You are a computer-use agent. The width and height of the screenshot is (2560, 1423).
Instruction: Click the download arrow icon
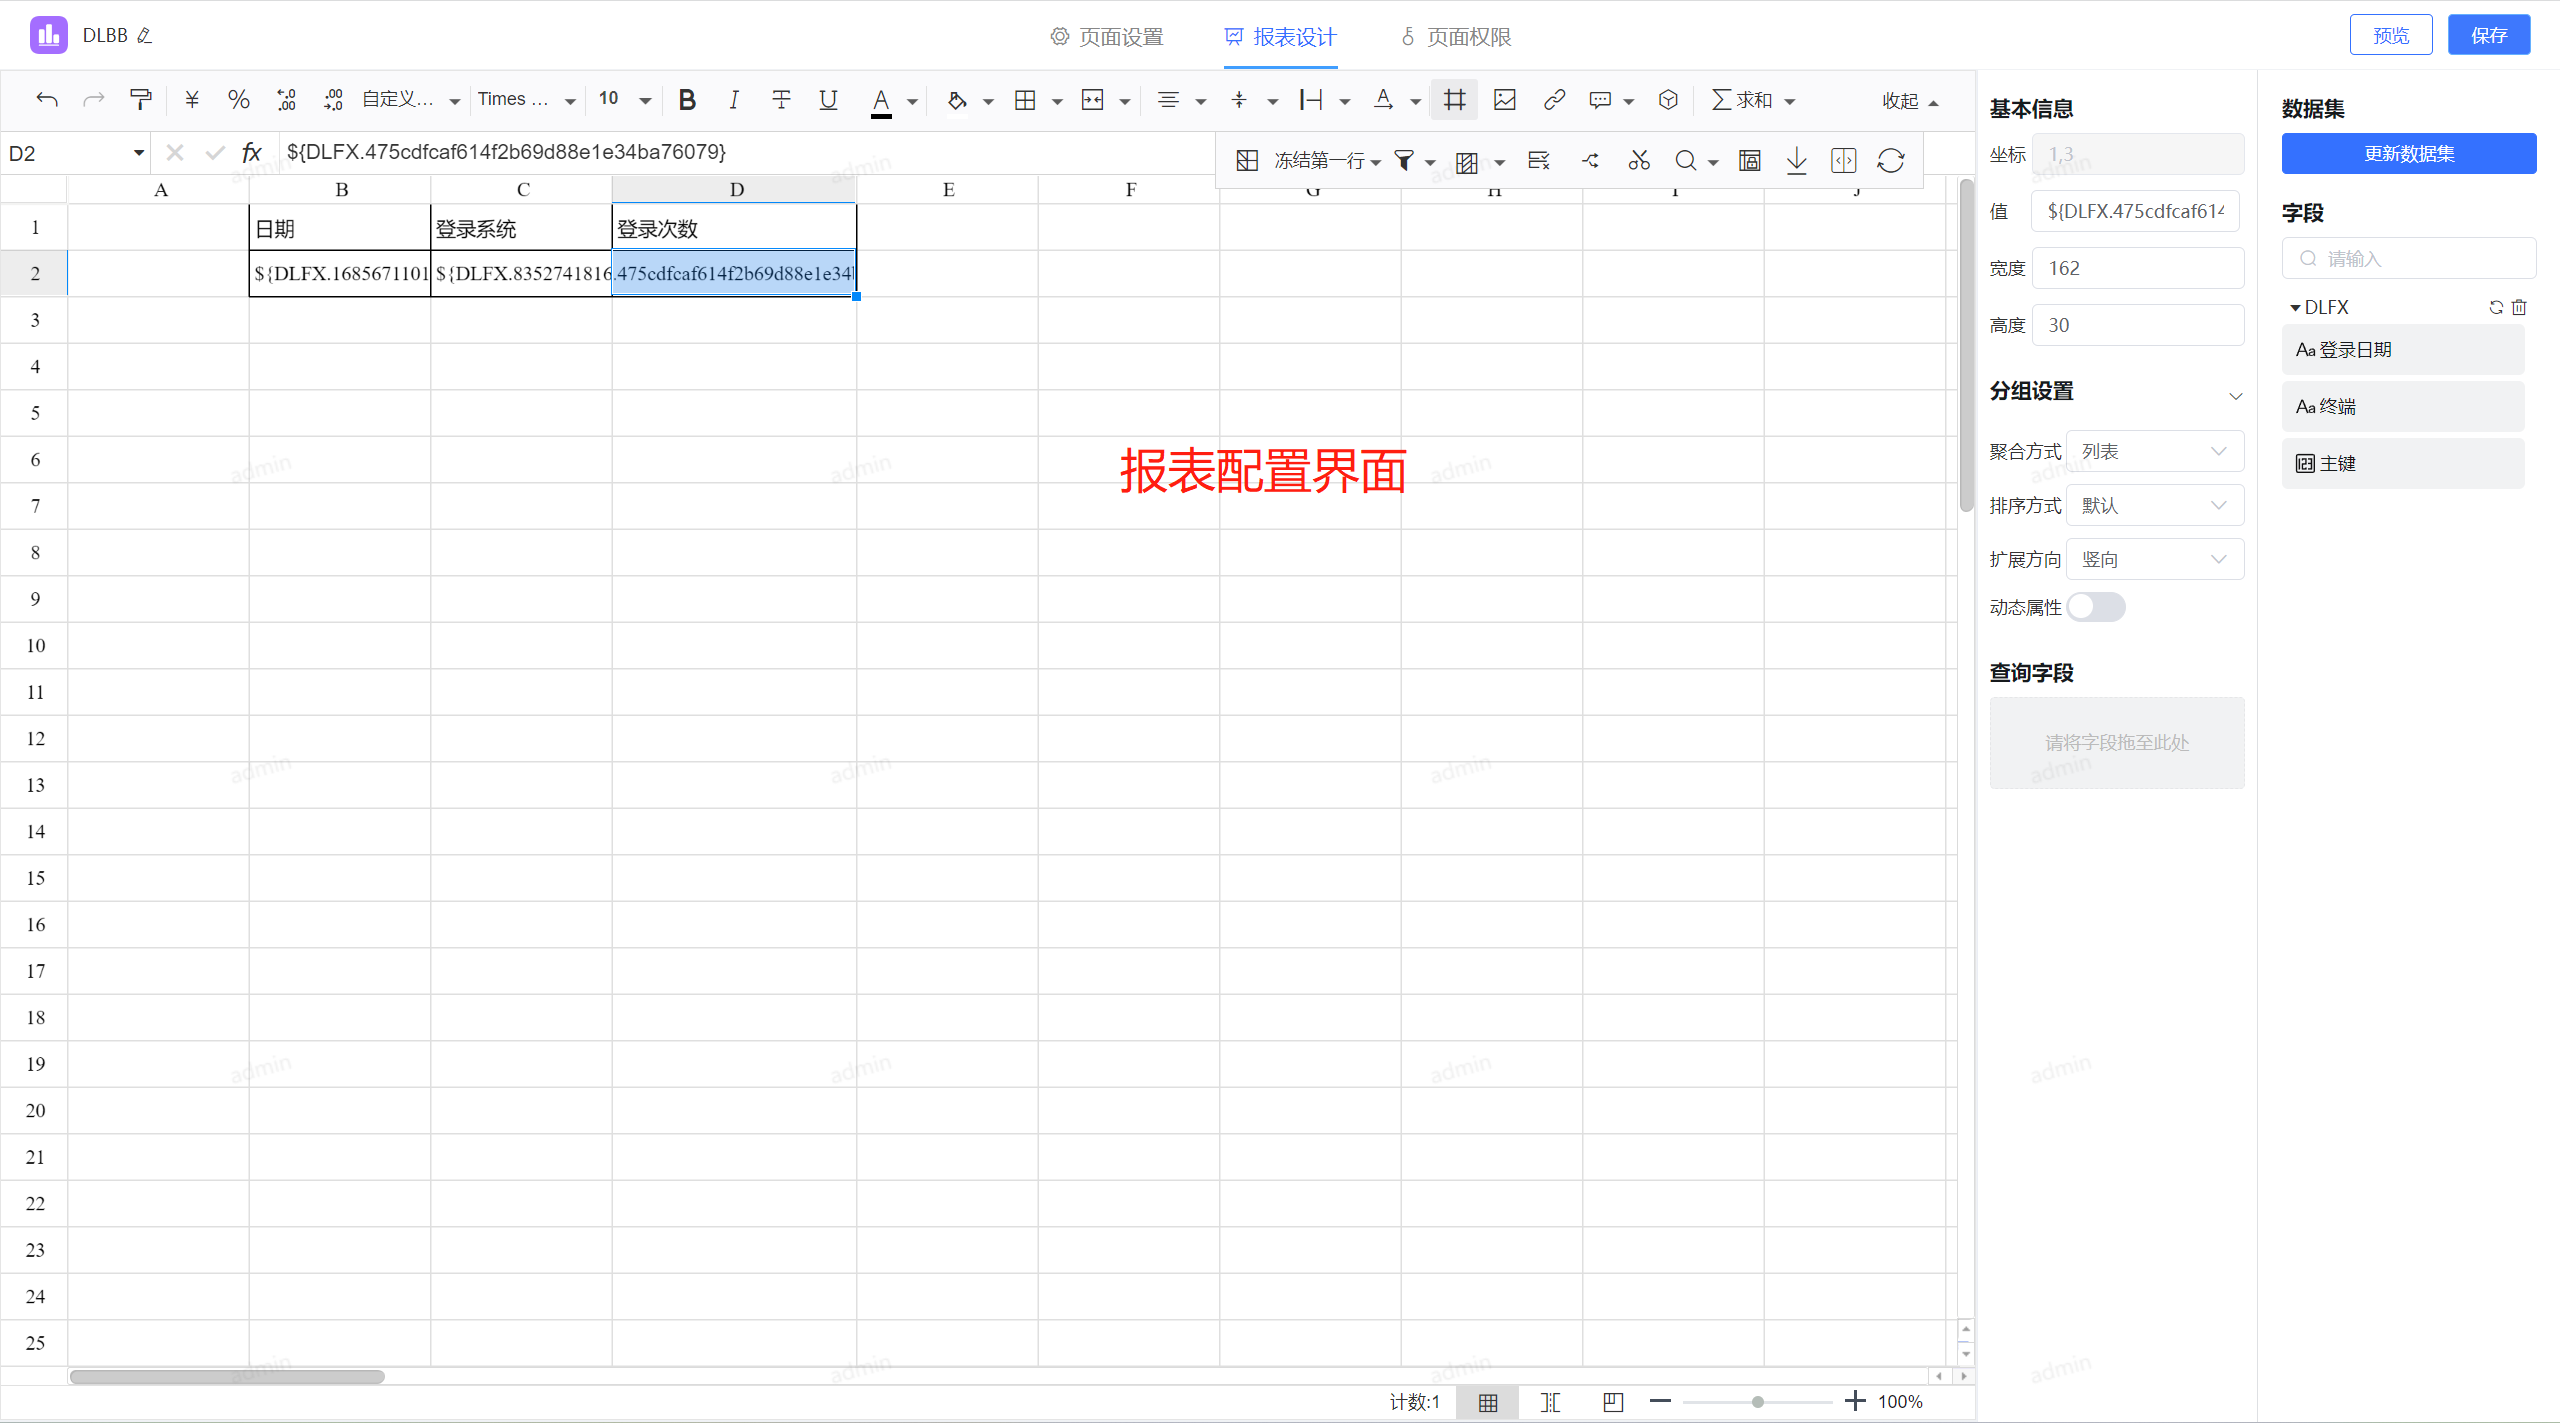[1797, 161]
